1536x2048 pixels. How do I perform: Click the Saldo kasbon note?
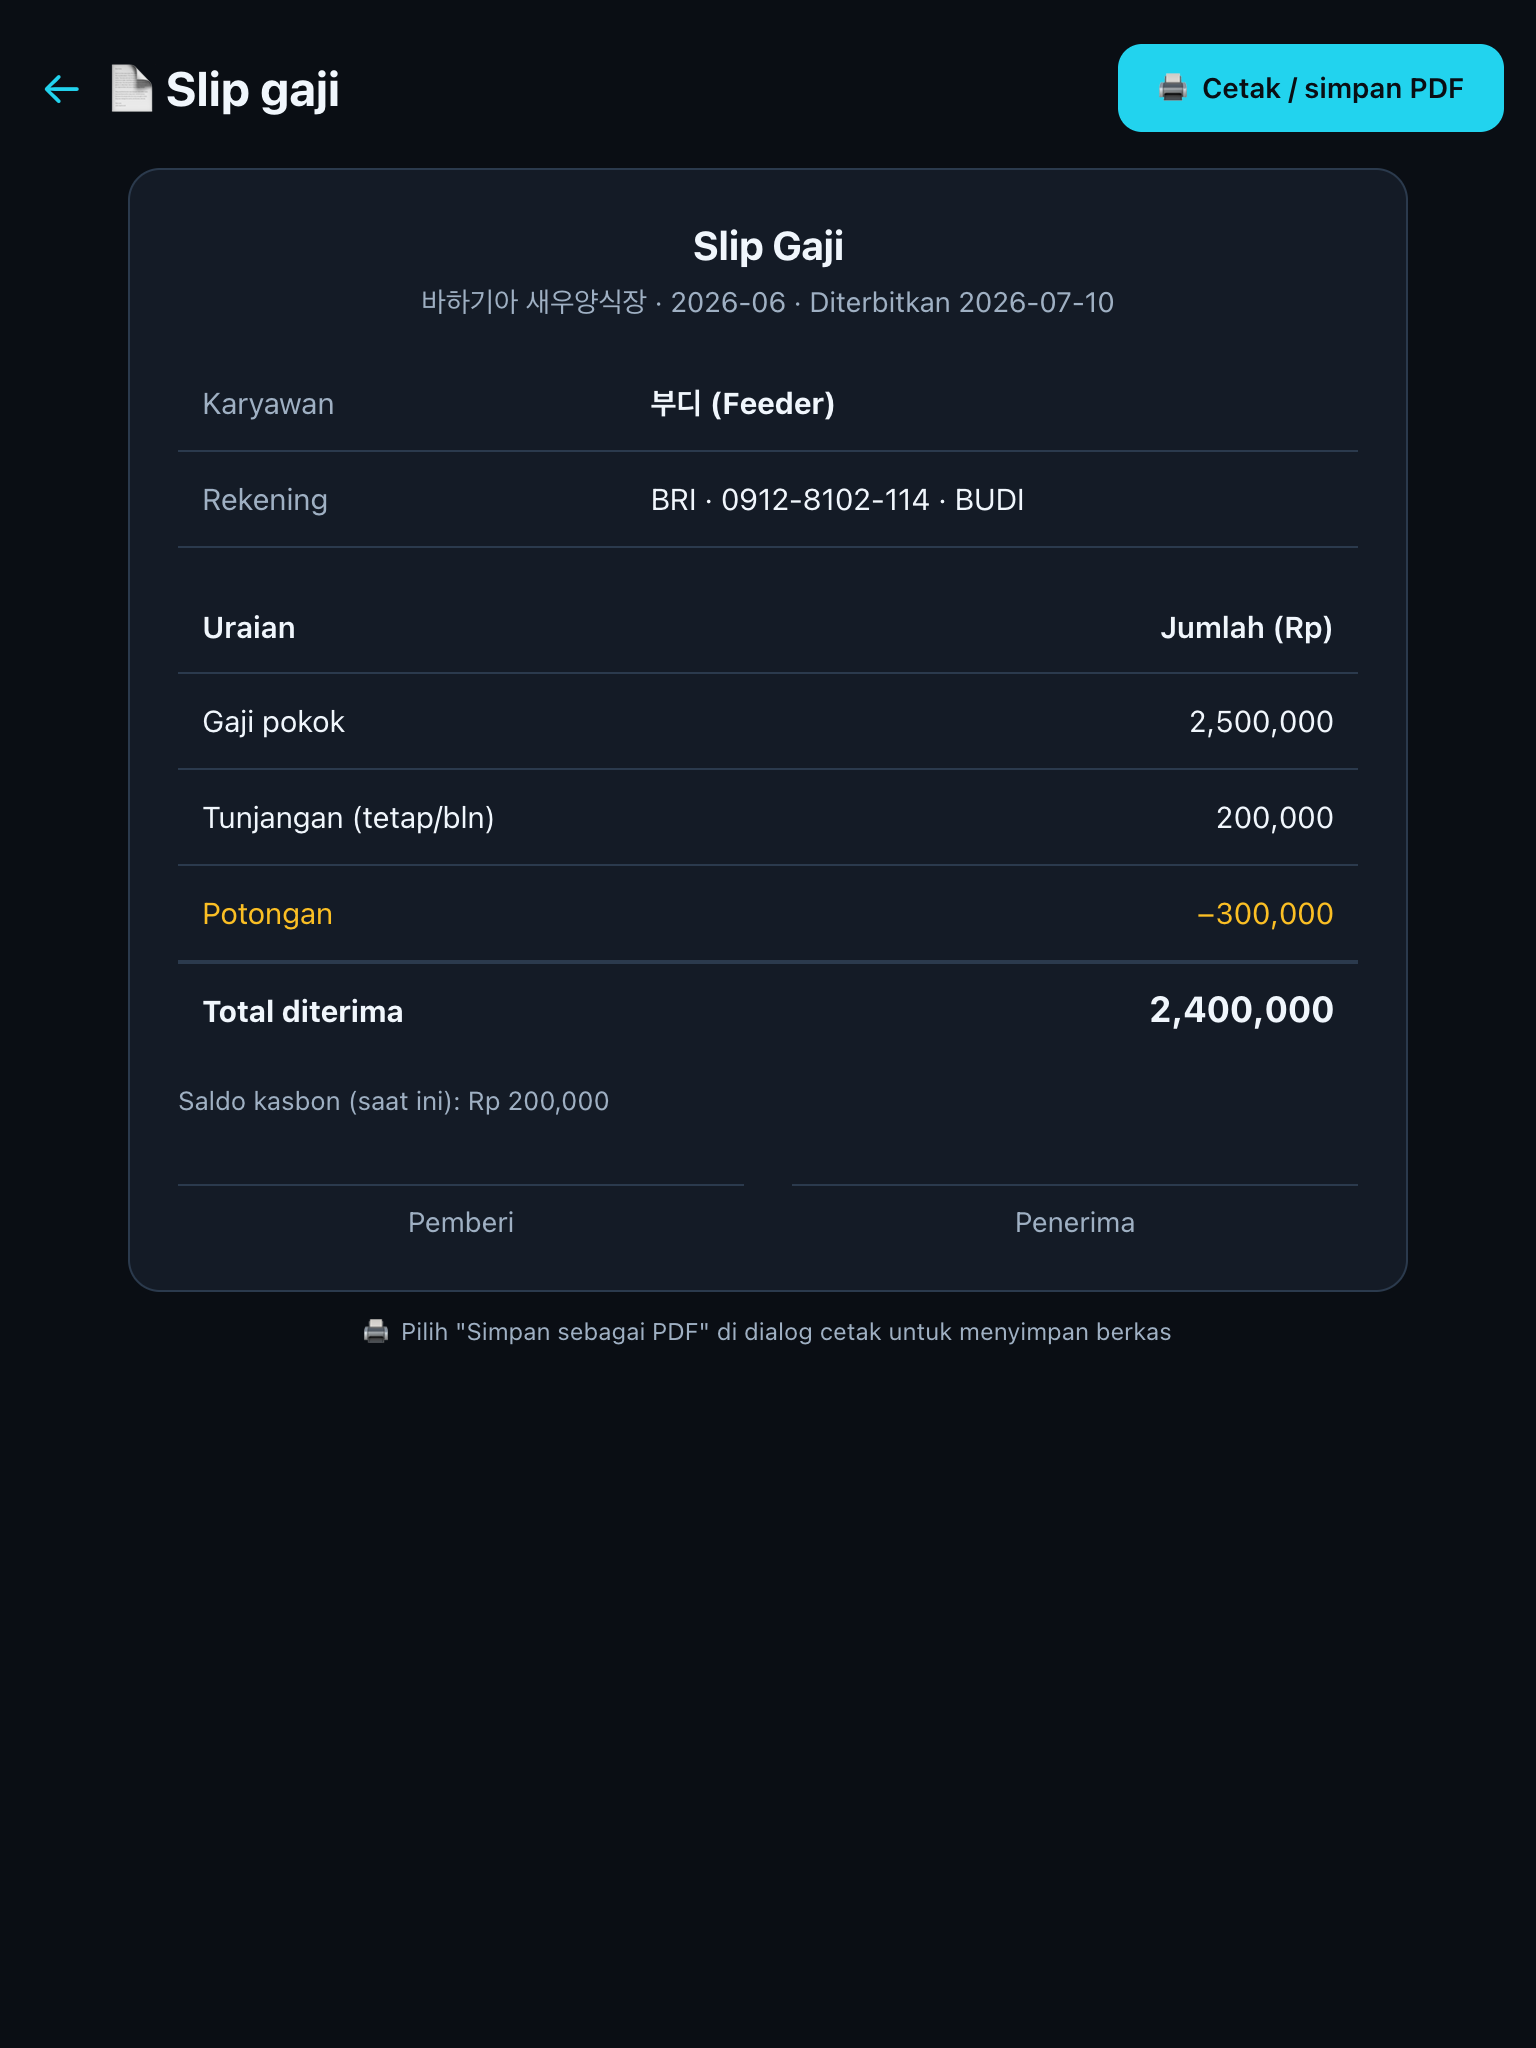tap(393, 1101)
